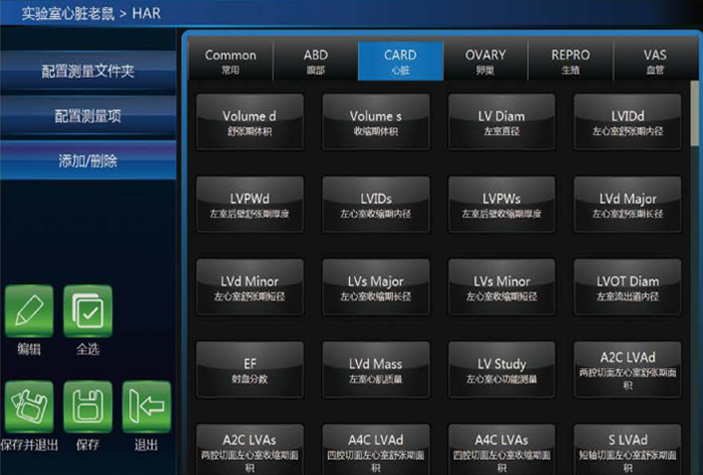This screenshot has height=475, width=703.
Task: Select Configure Measurement Items menu entry
Action: [88, 116]
